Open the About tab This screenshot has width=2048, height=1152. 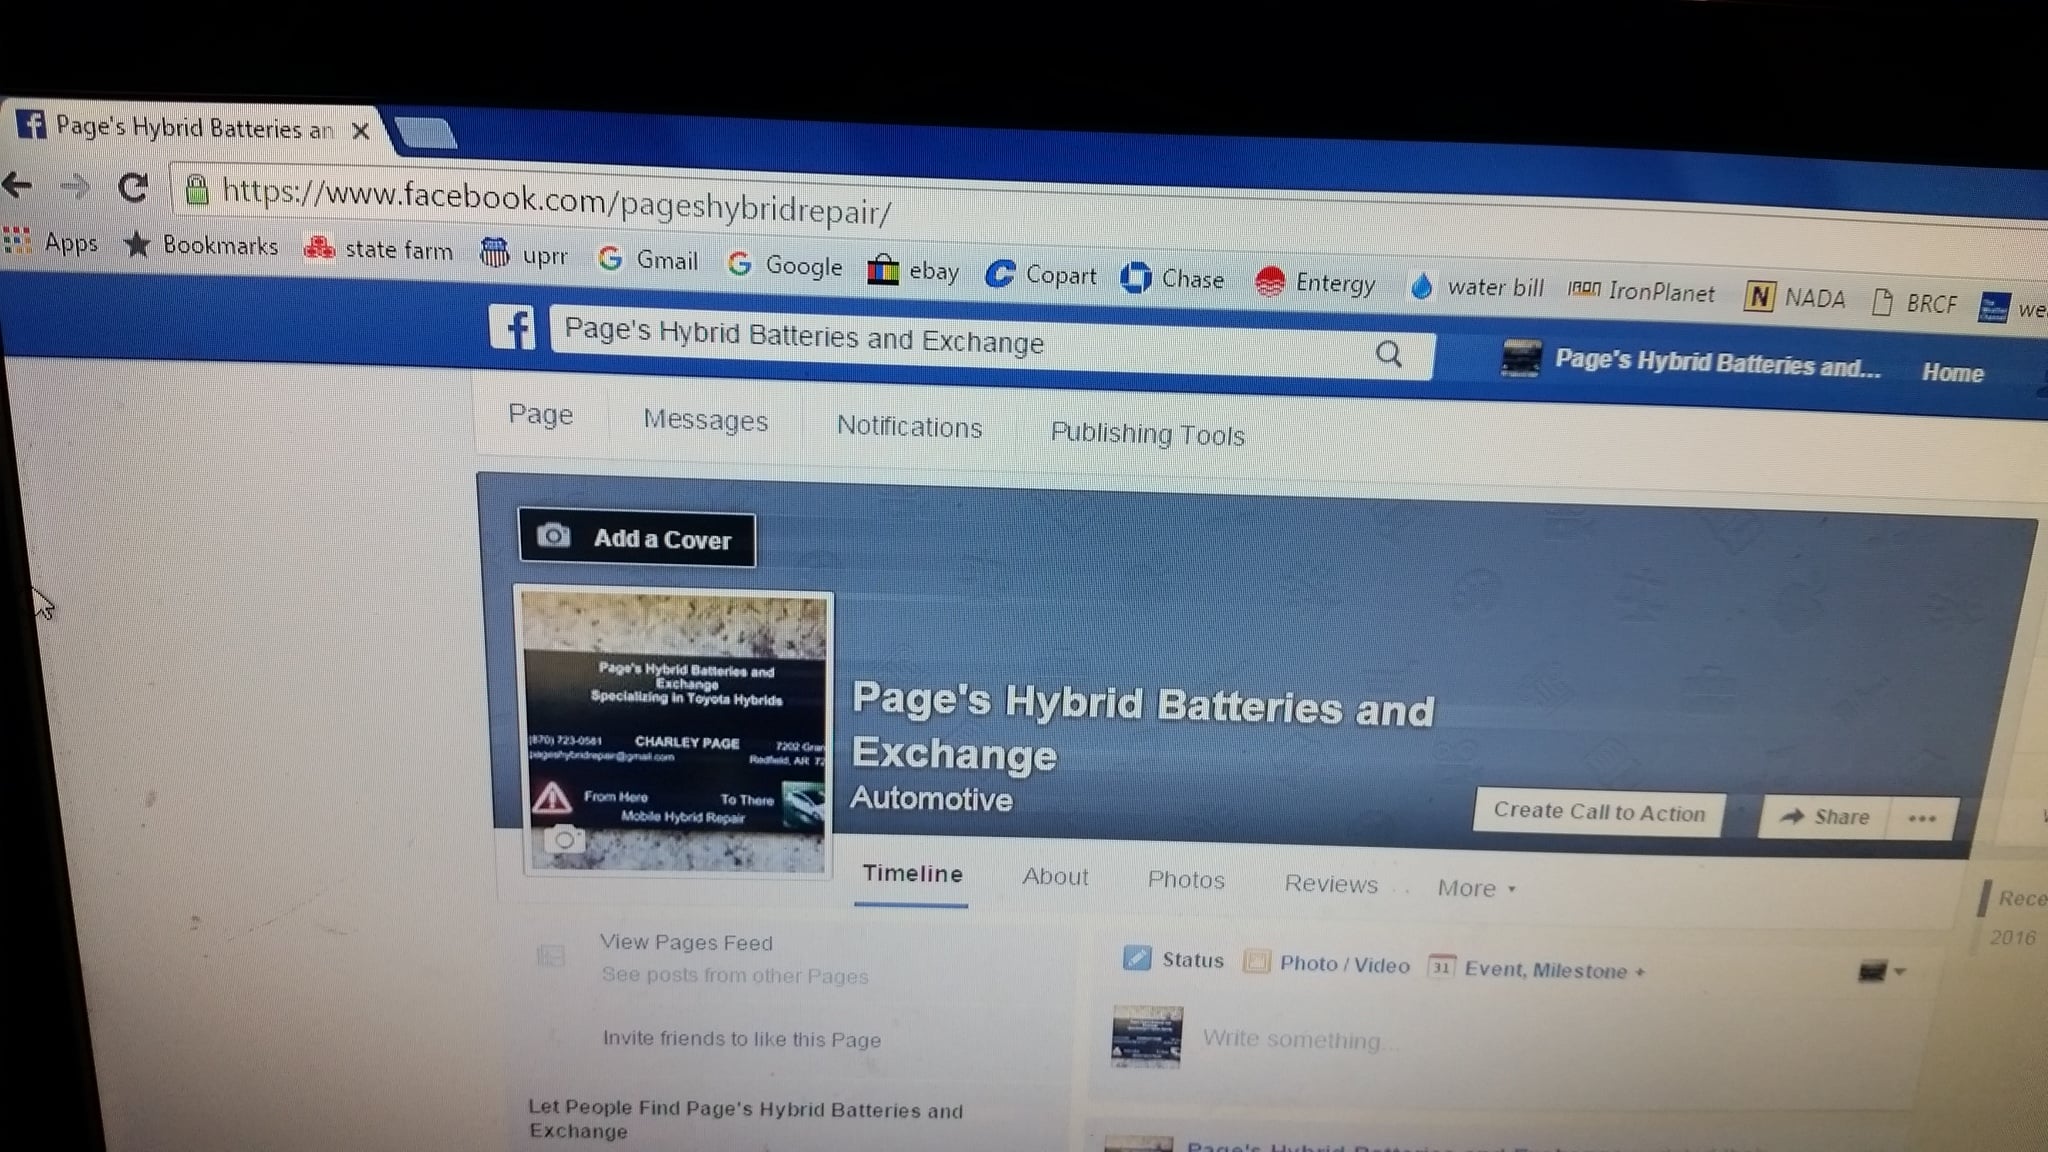pyautogui.click(x=1055, y=877)
